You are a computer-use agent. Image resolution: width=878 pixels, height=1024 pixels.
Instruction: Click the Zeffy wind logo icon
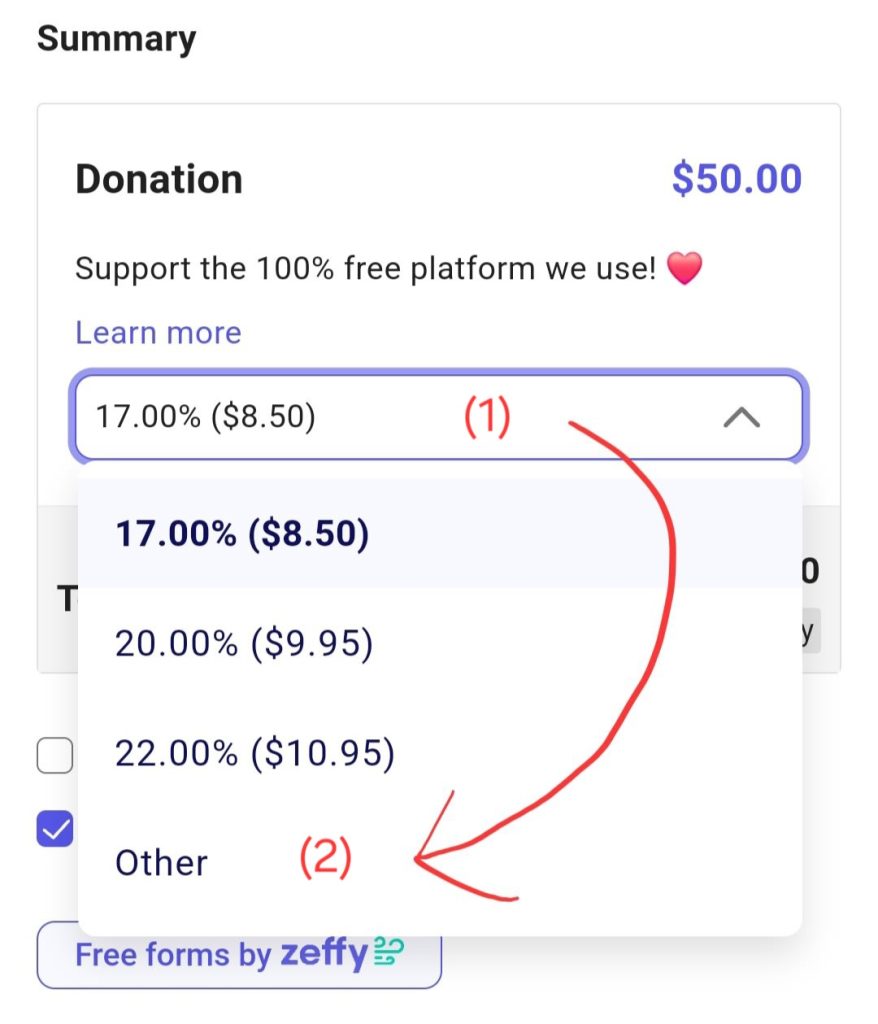tap(389, 951)
